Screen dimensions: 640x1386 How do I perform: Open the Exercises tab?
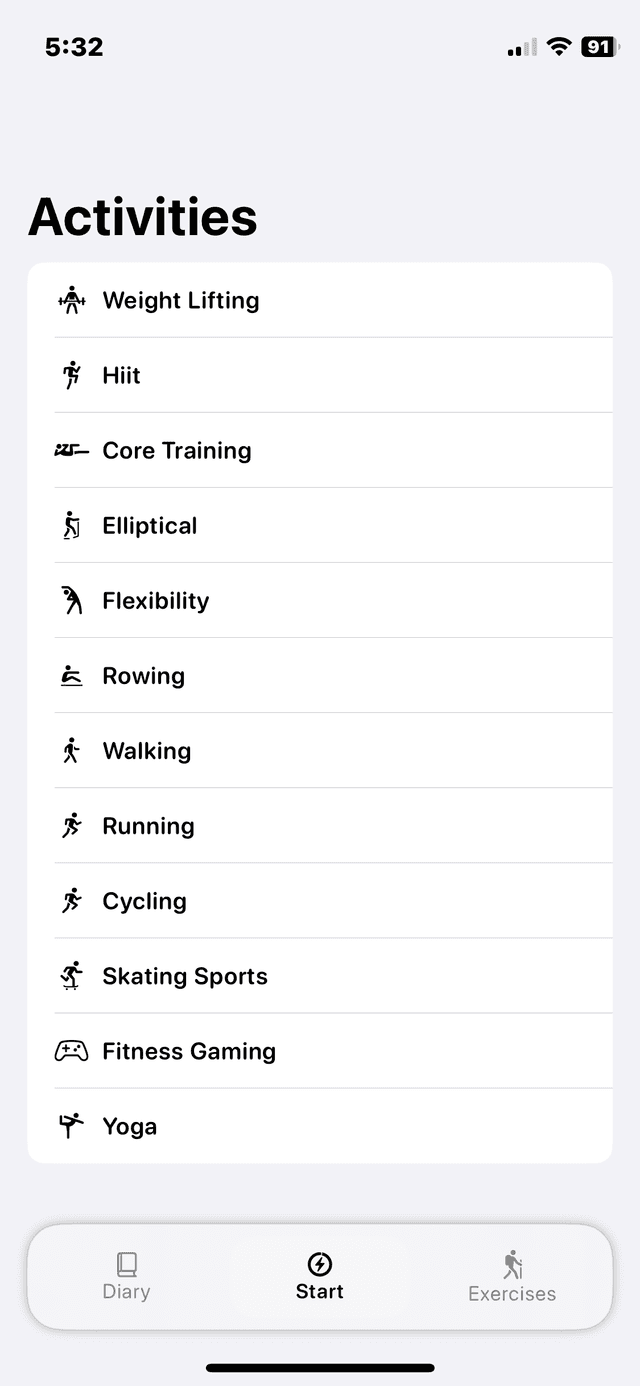pyautogui.click(x=512, y=1277)
